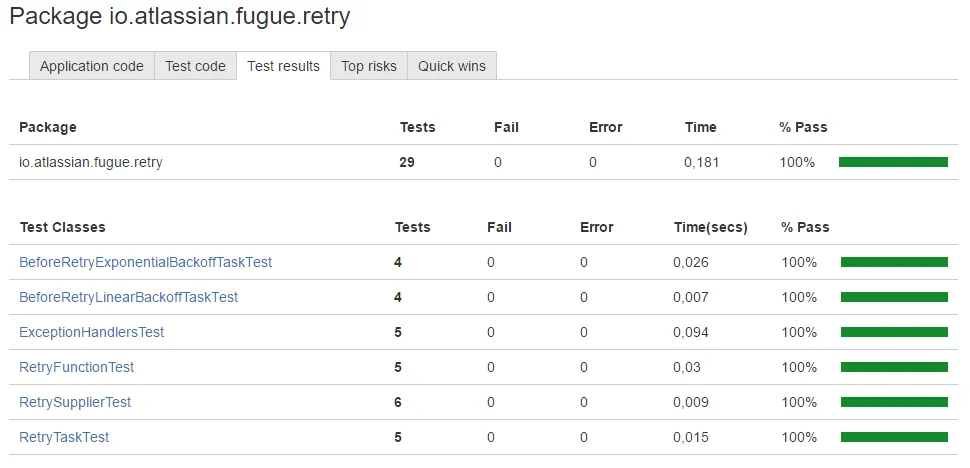Switch to the Application code tab
This screenshot has width=970, height=468.
92,66
